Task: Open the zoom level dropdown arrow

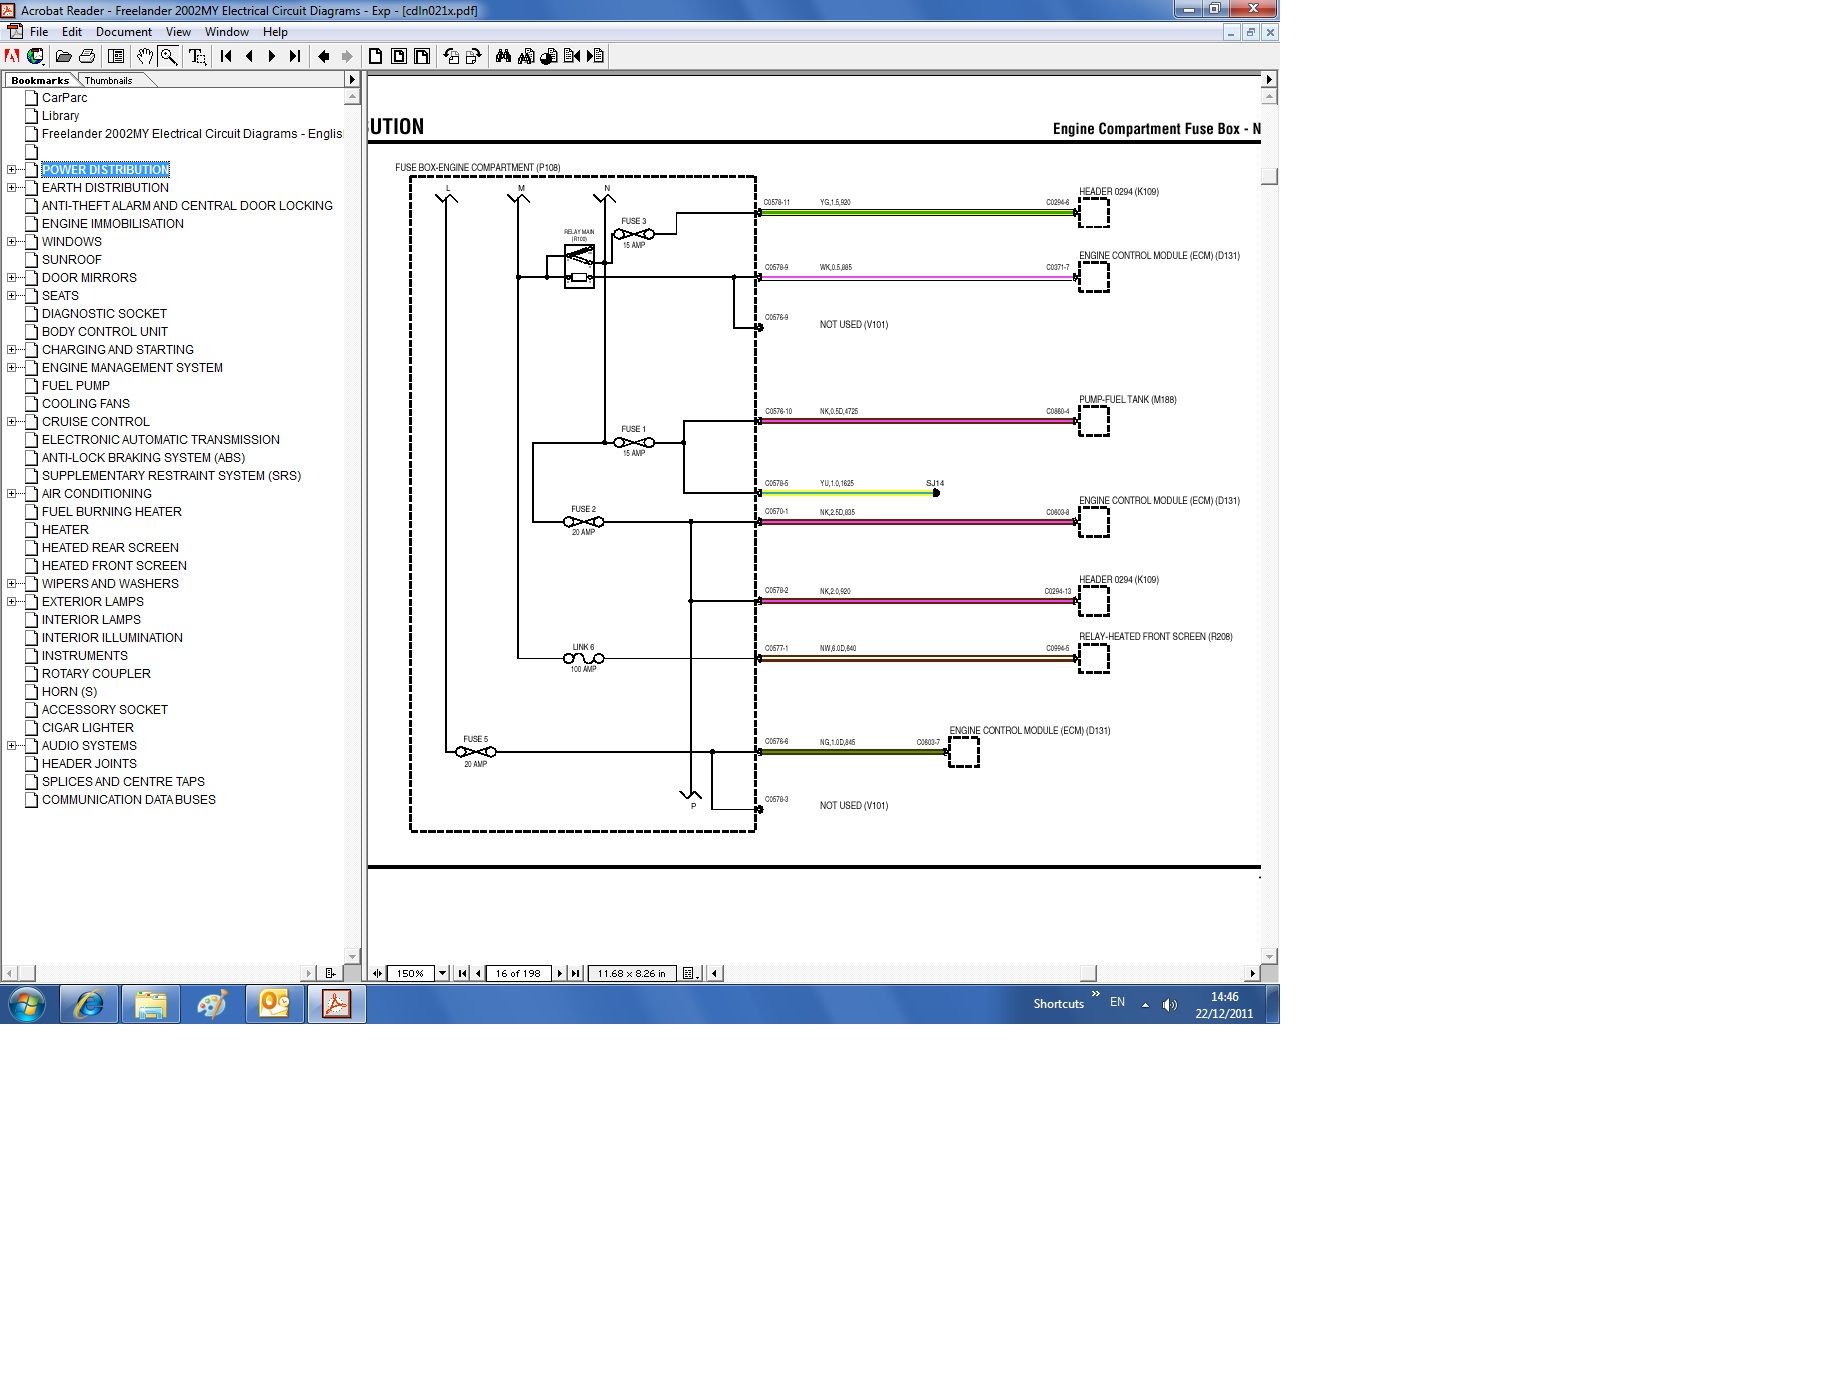Action: pos(442,973)
